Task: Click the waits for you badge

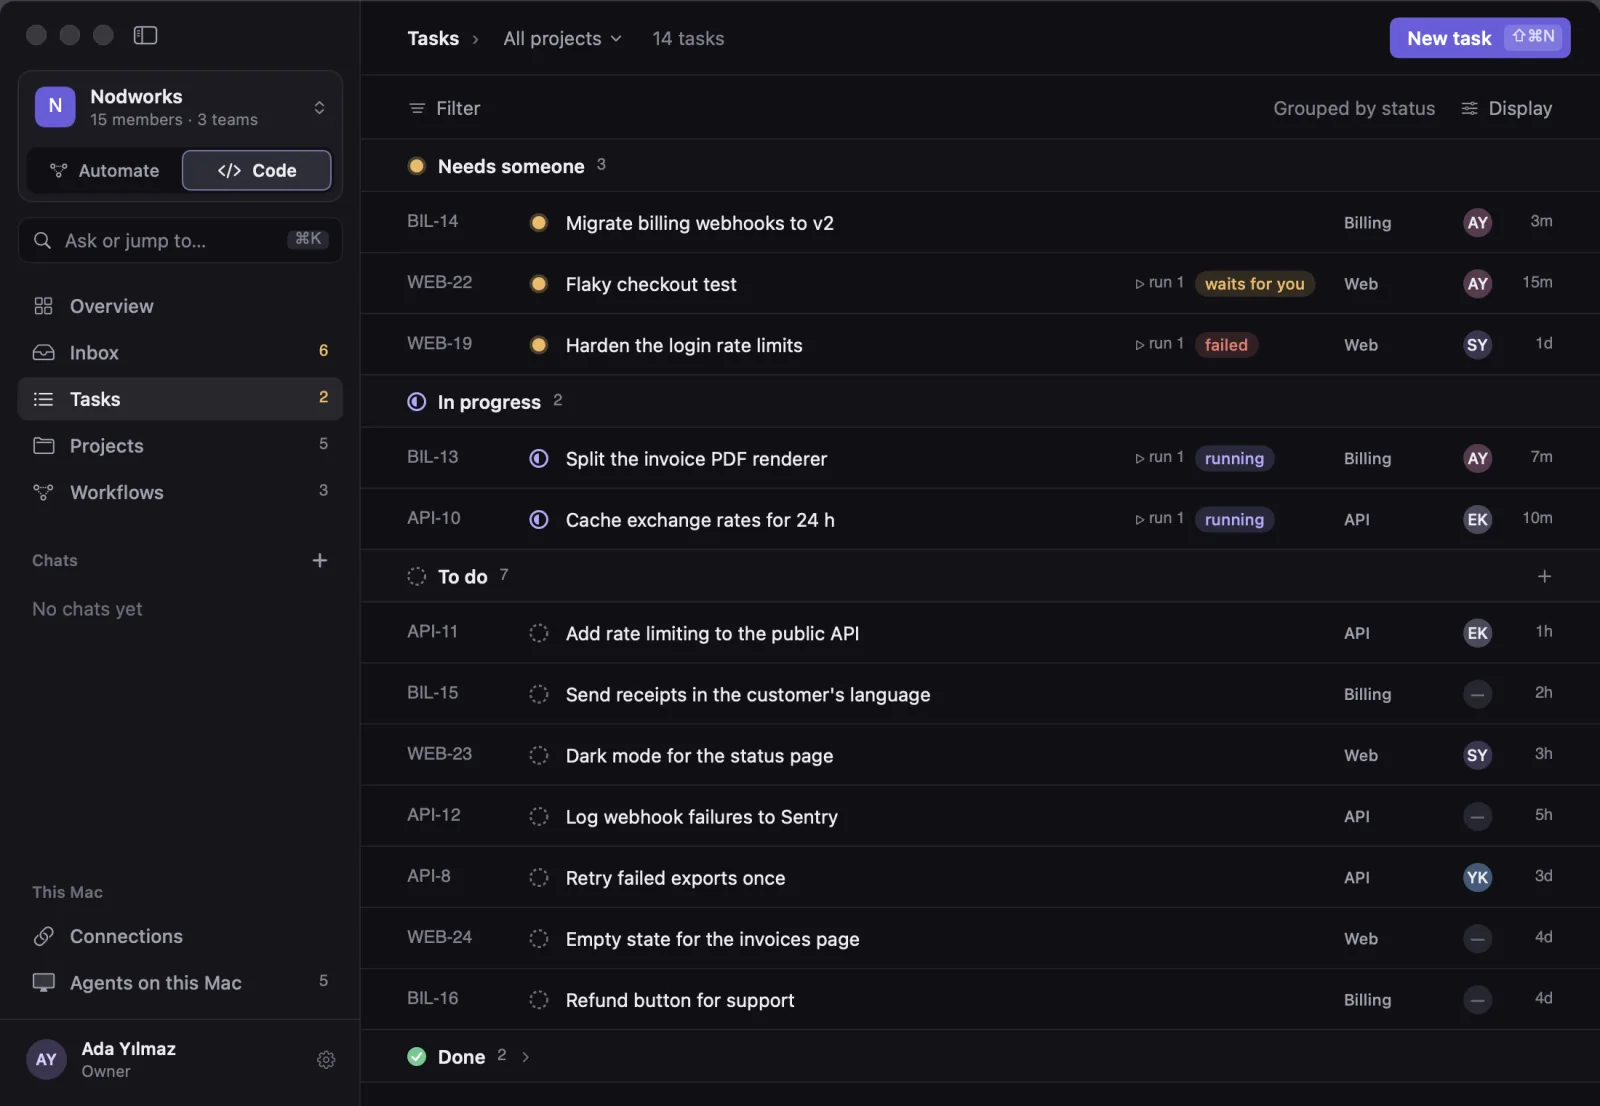Action: (x=1254, y=284)
